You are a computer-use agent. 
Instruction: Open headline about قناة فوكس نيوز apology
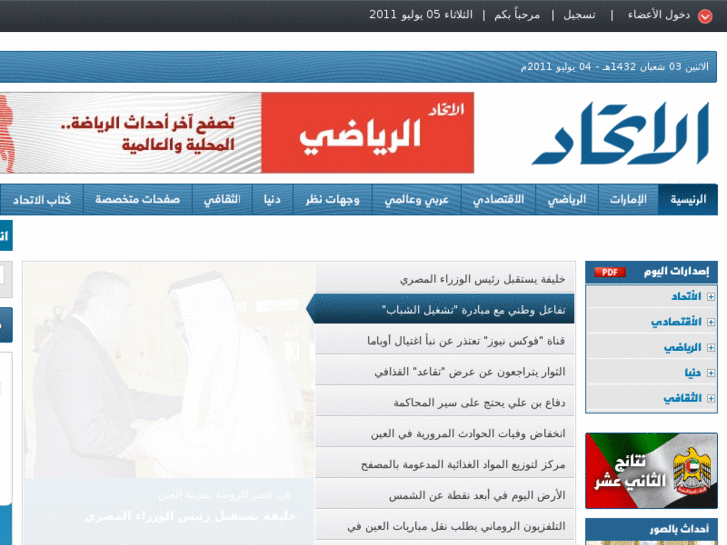(445, 341)
